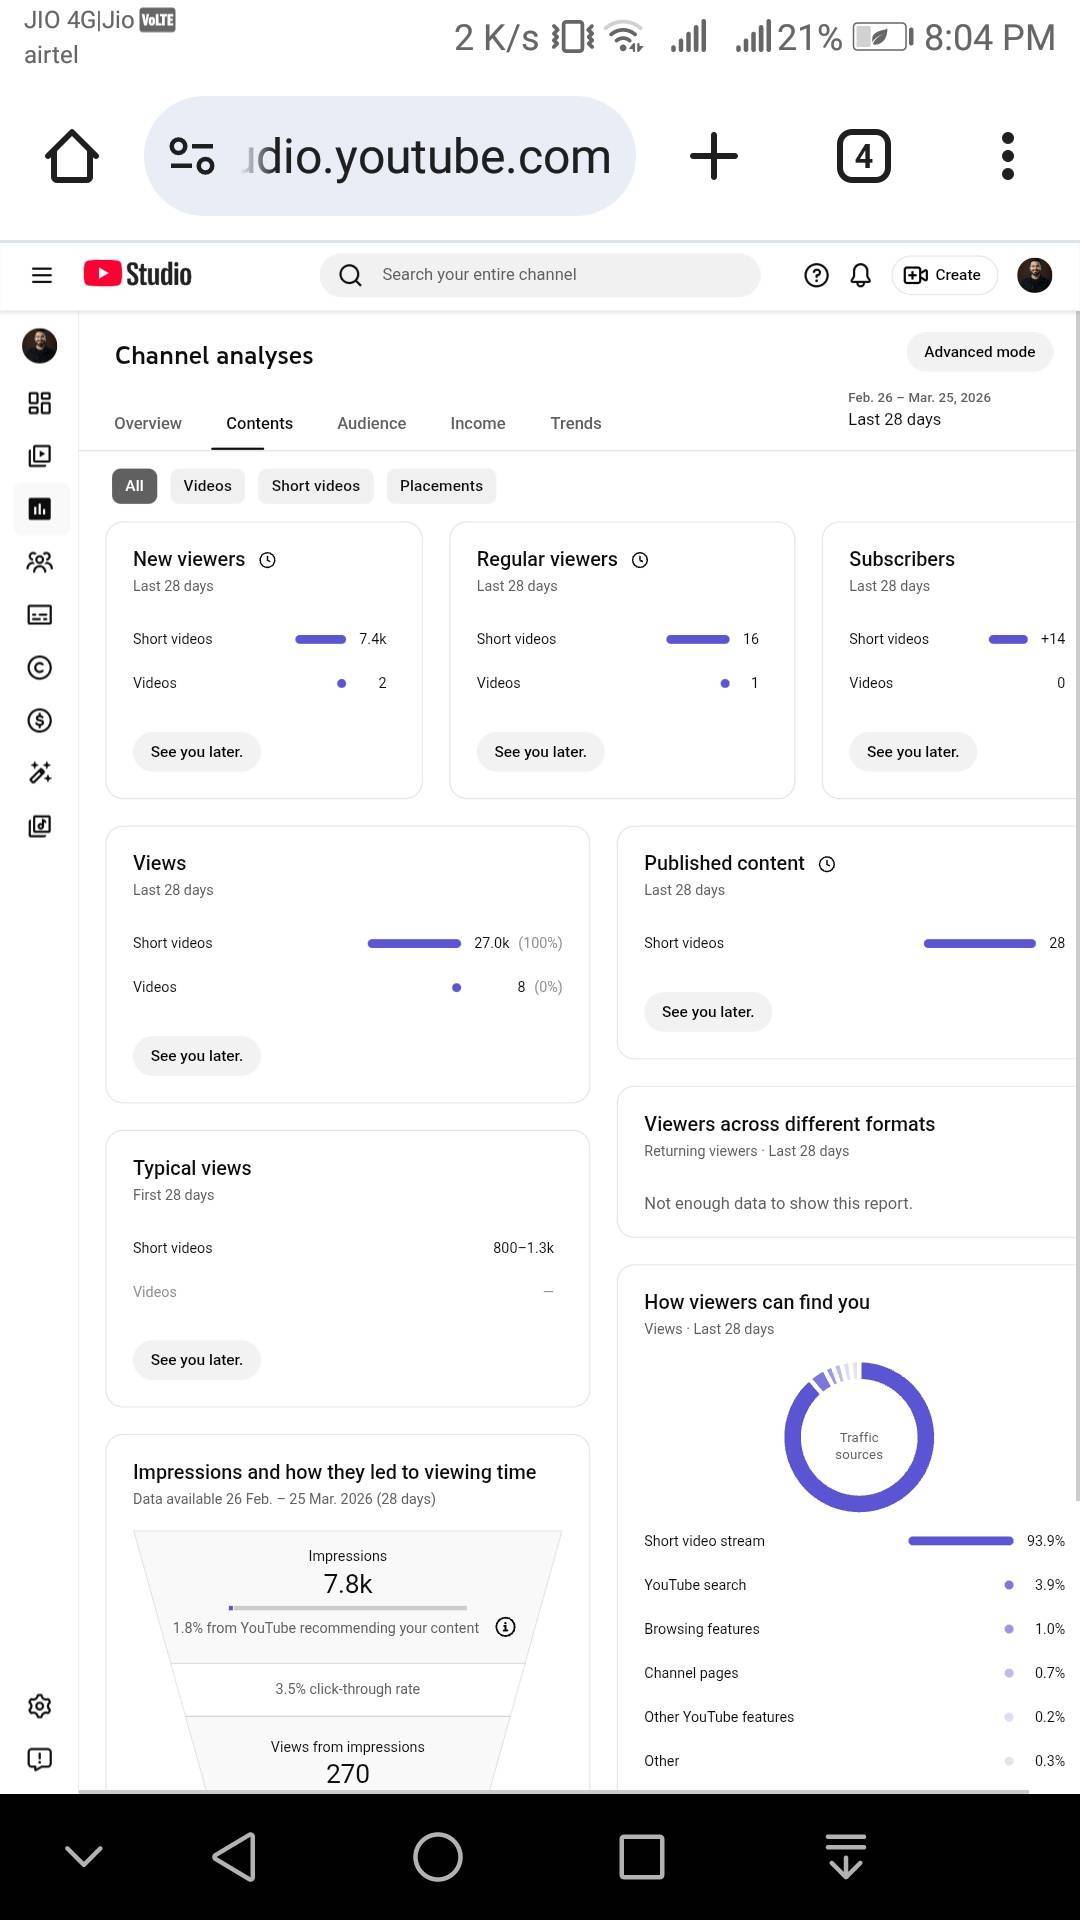The height and width of the screenshot is (1920, 1080).
Task: Select the Videos filter chip
Action: tap(207, 486)
